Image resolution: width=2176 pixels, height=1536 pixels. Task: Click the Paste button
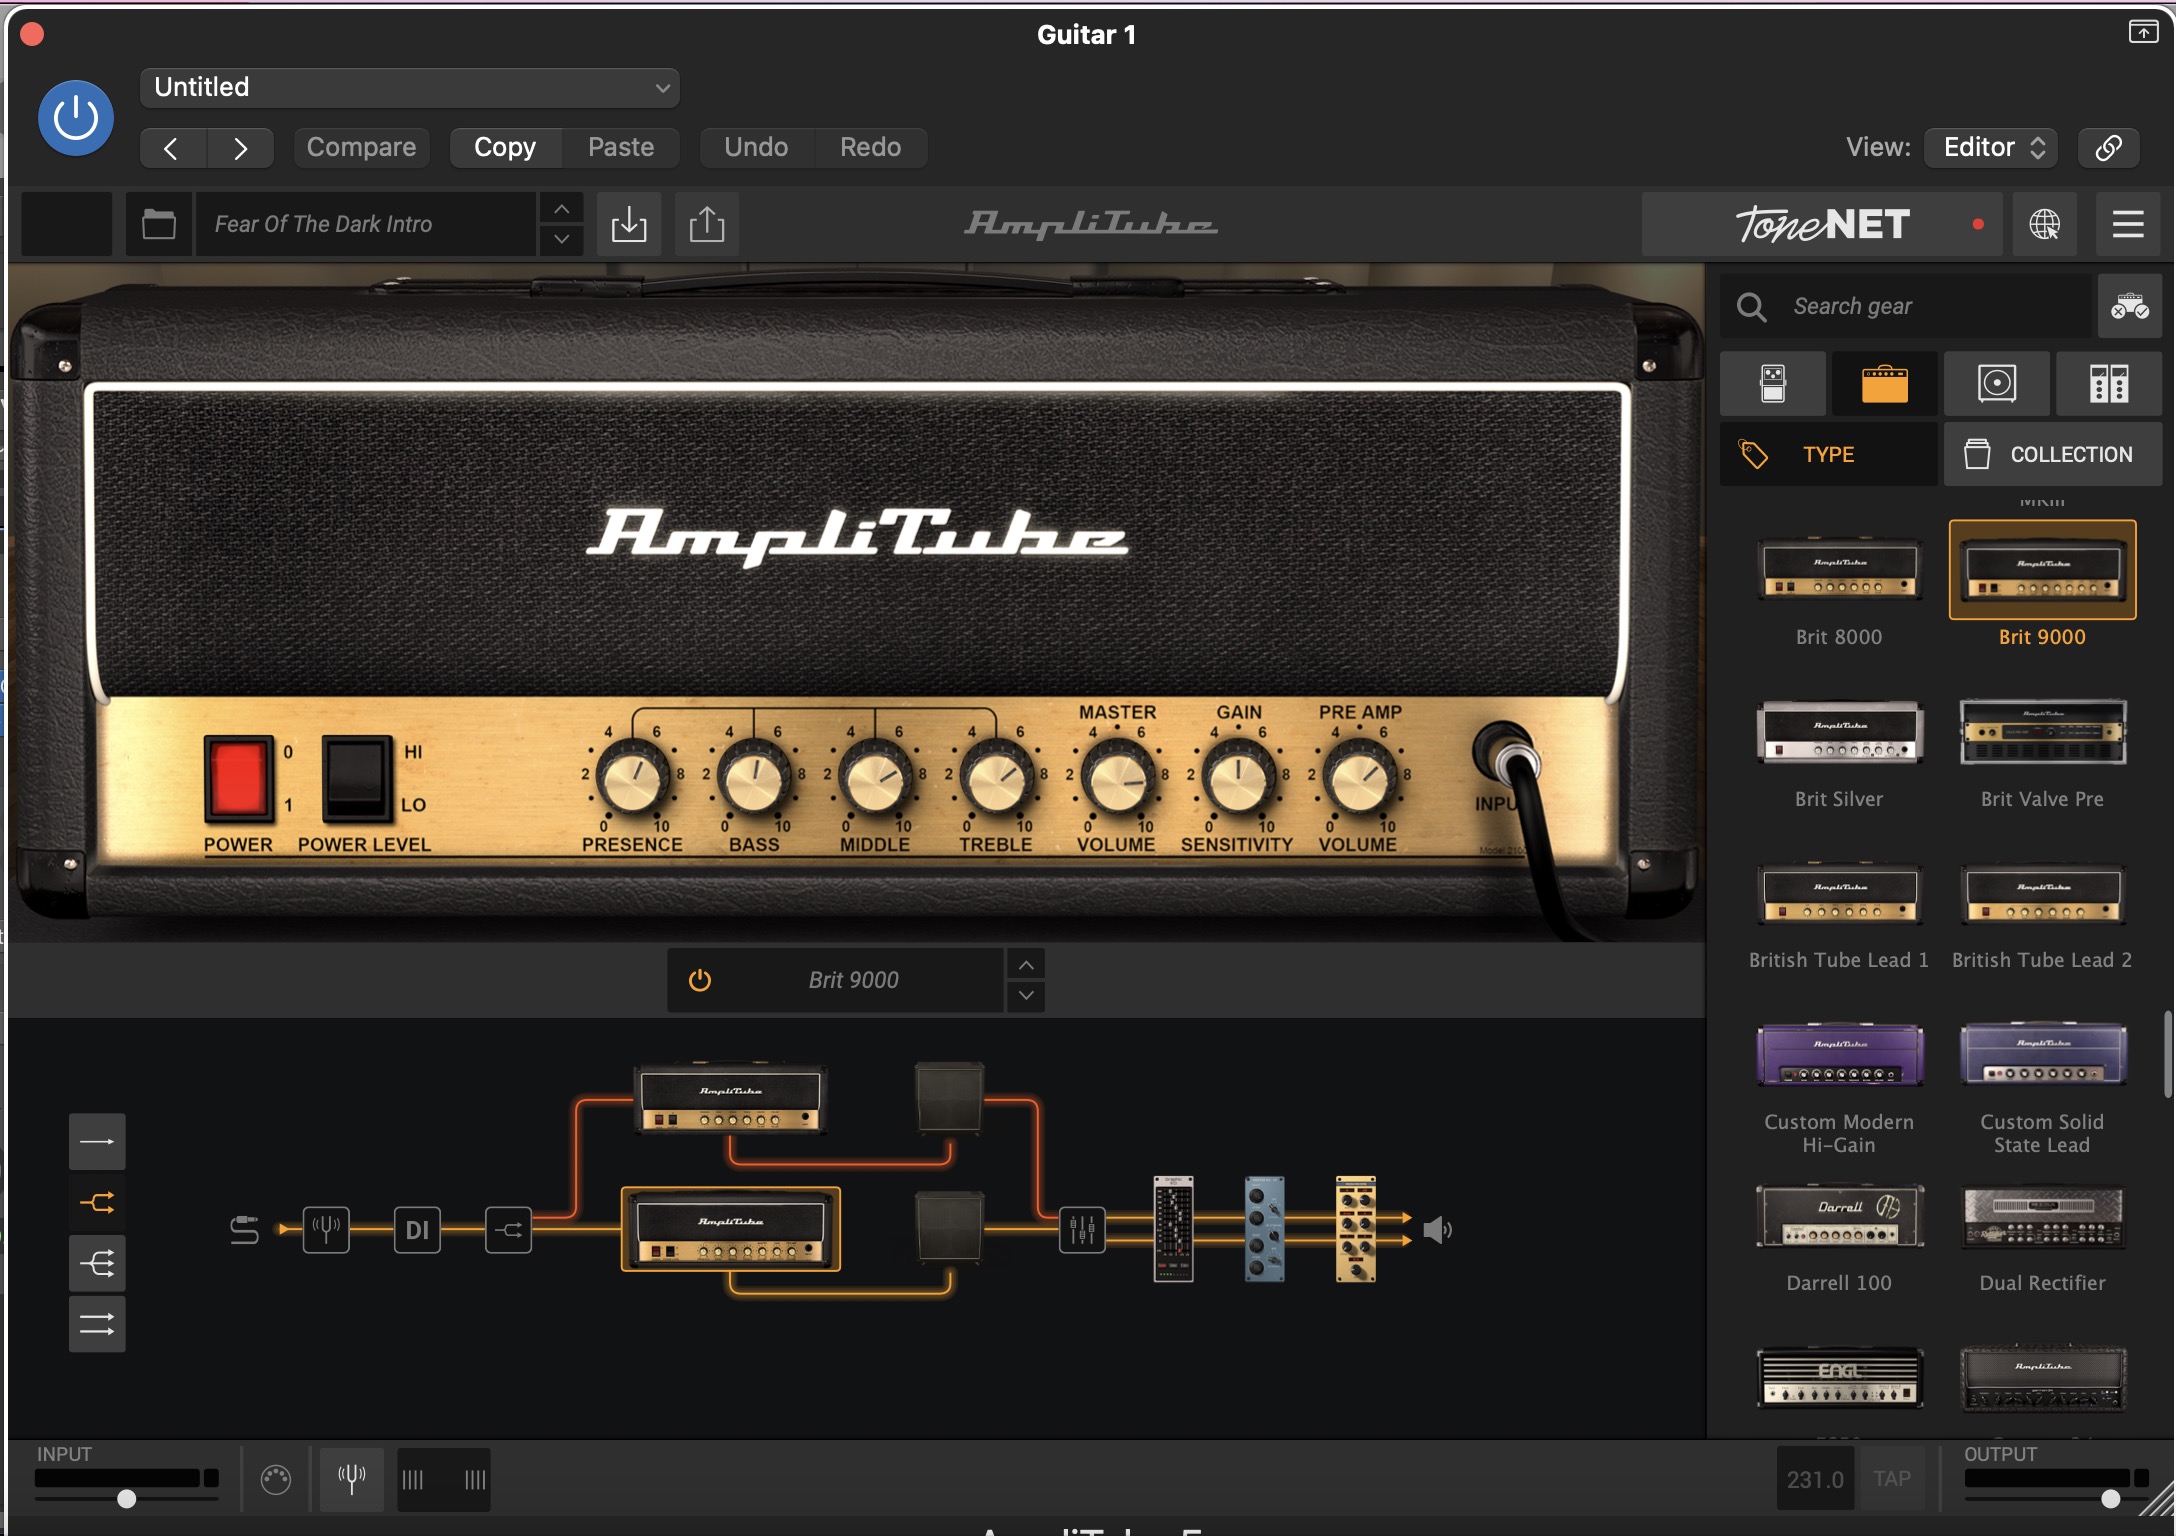click(621, 148)
